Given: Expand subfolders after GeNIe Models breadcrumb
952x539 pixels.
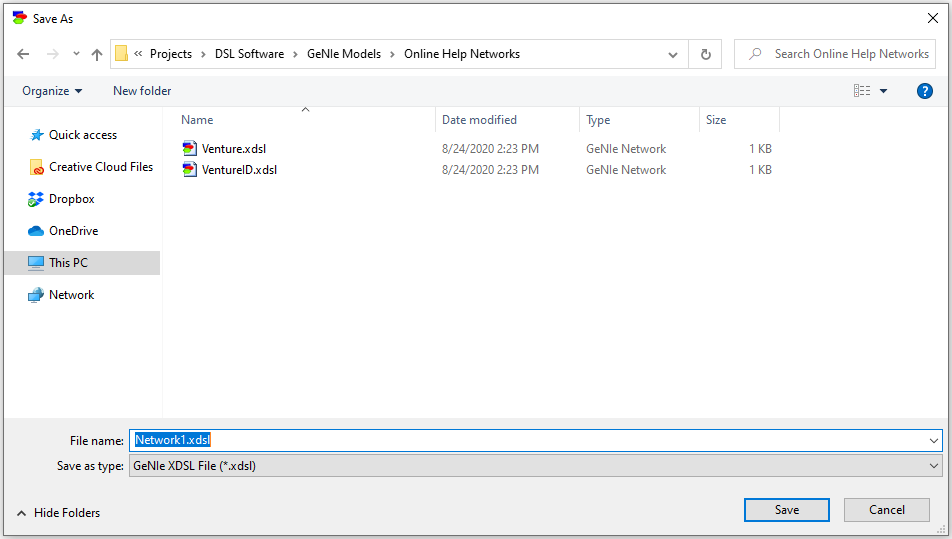Looking at the screenshot, I should coord(392,54).
